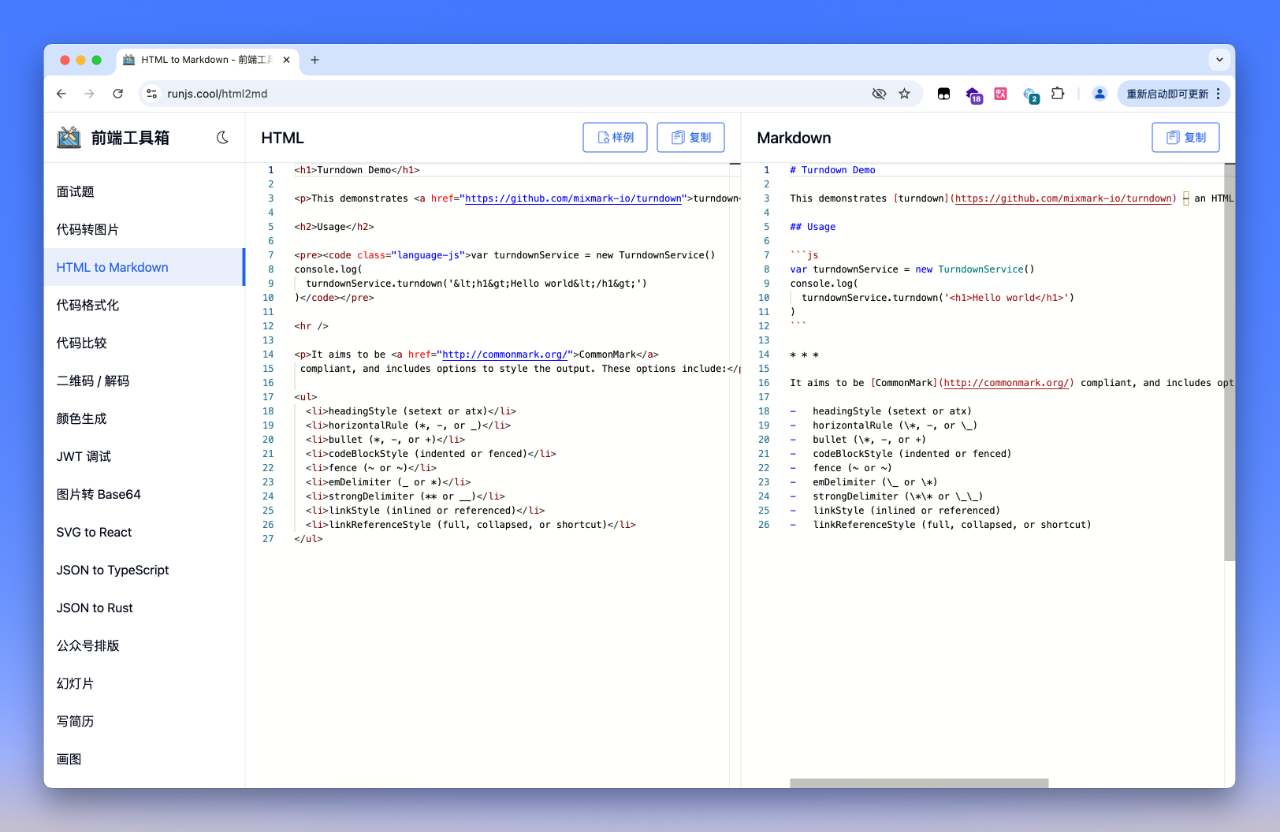Open the Extensions puzzle icon
The width and height of the screenshot is (1280, 832).
(x=1058, y=94)
